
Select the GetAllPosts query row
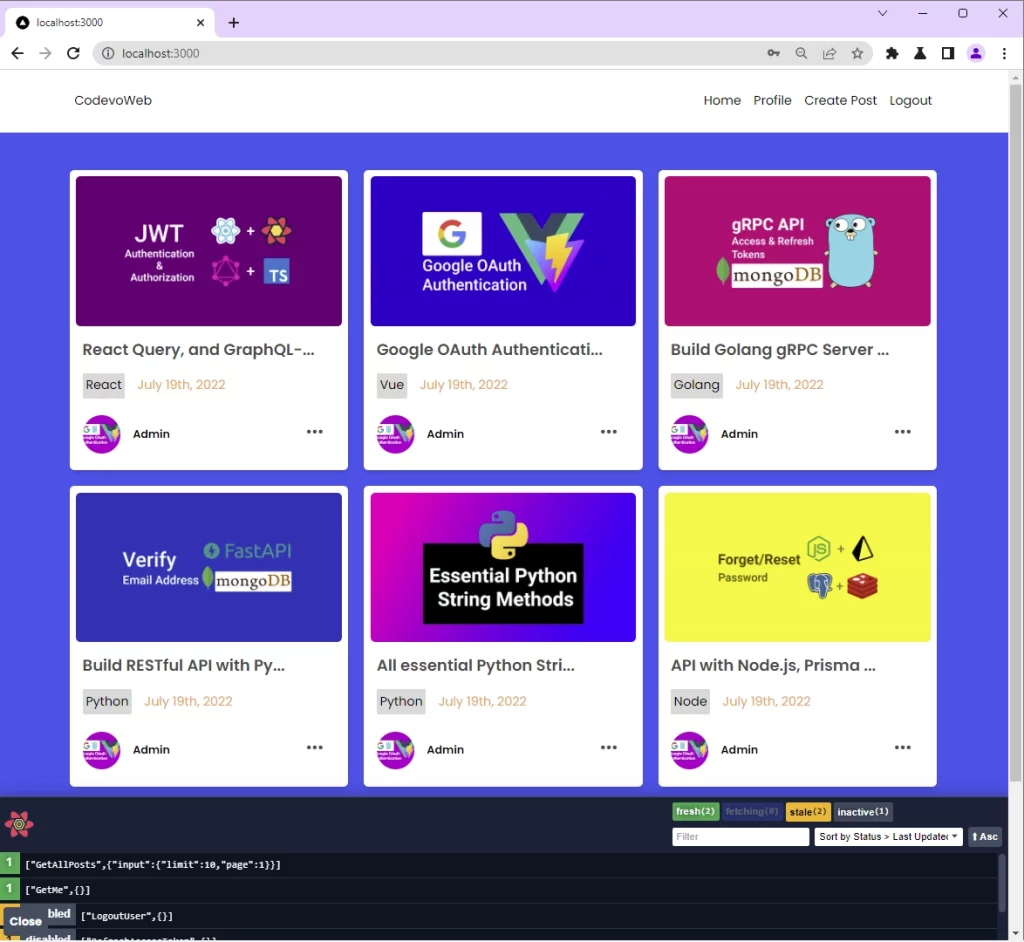coord(499,864)
